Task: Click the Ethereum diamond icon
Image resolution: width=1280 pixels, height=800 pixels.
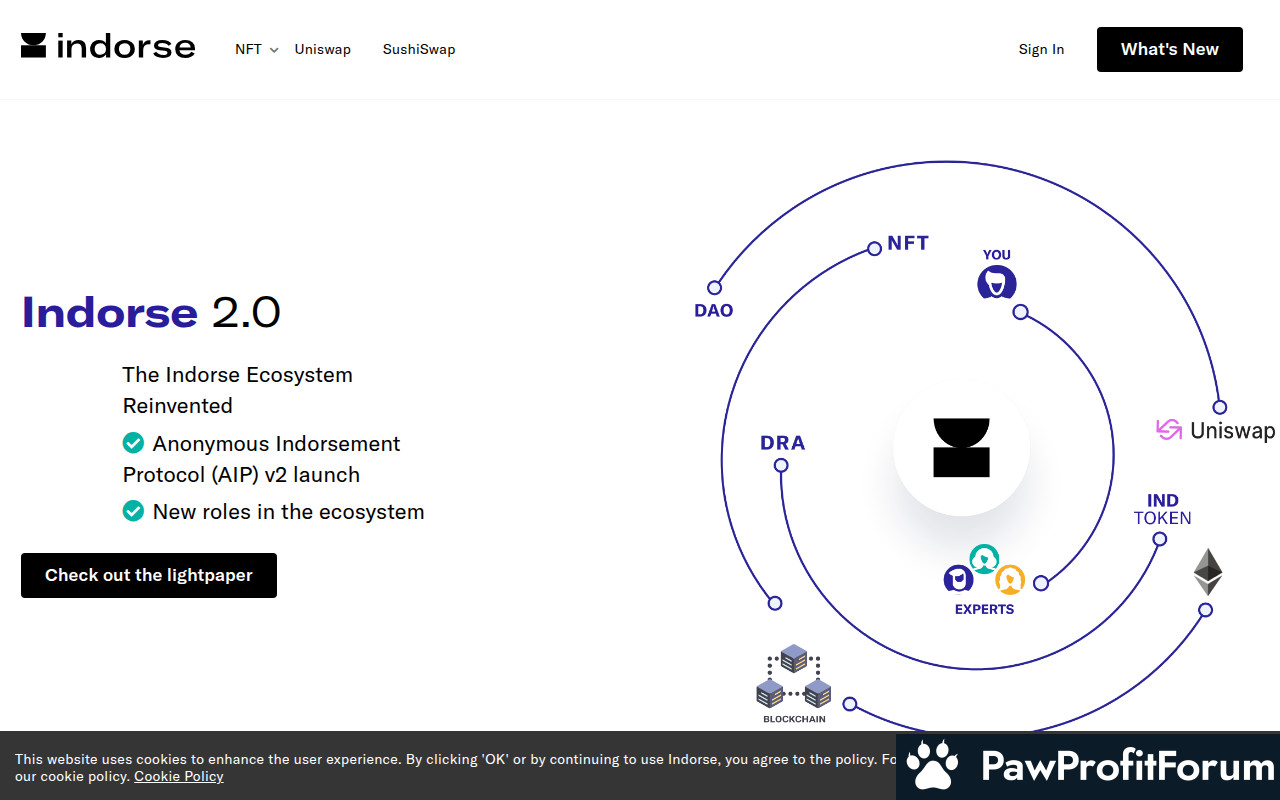Action: [1207, 572]
